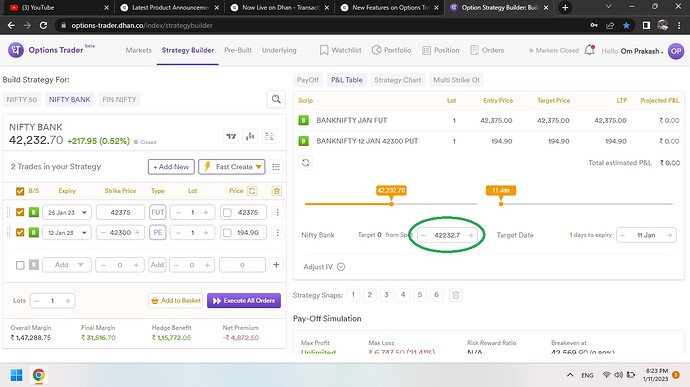Click target date slider handle 11 Jan
Screen dimensions: 690x387
tap(501, 204)
